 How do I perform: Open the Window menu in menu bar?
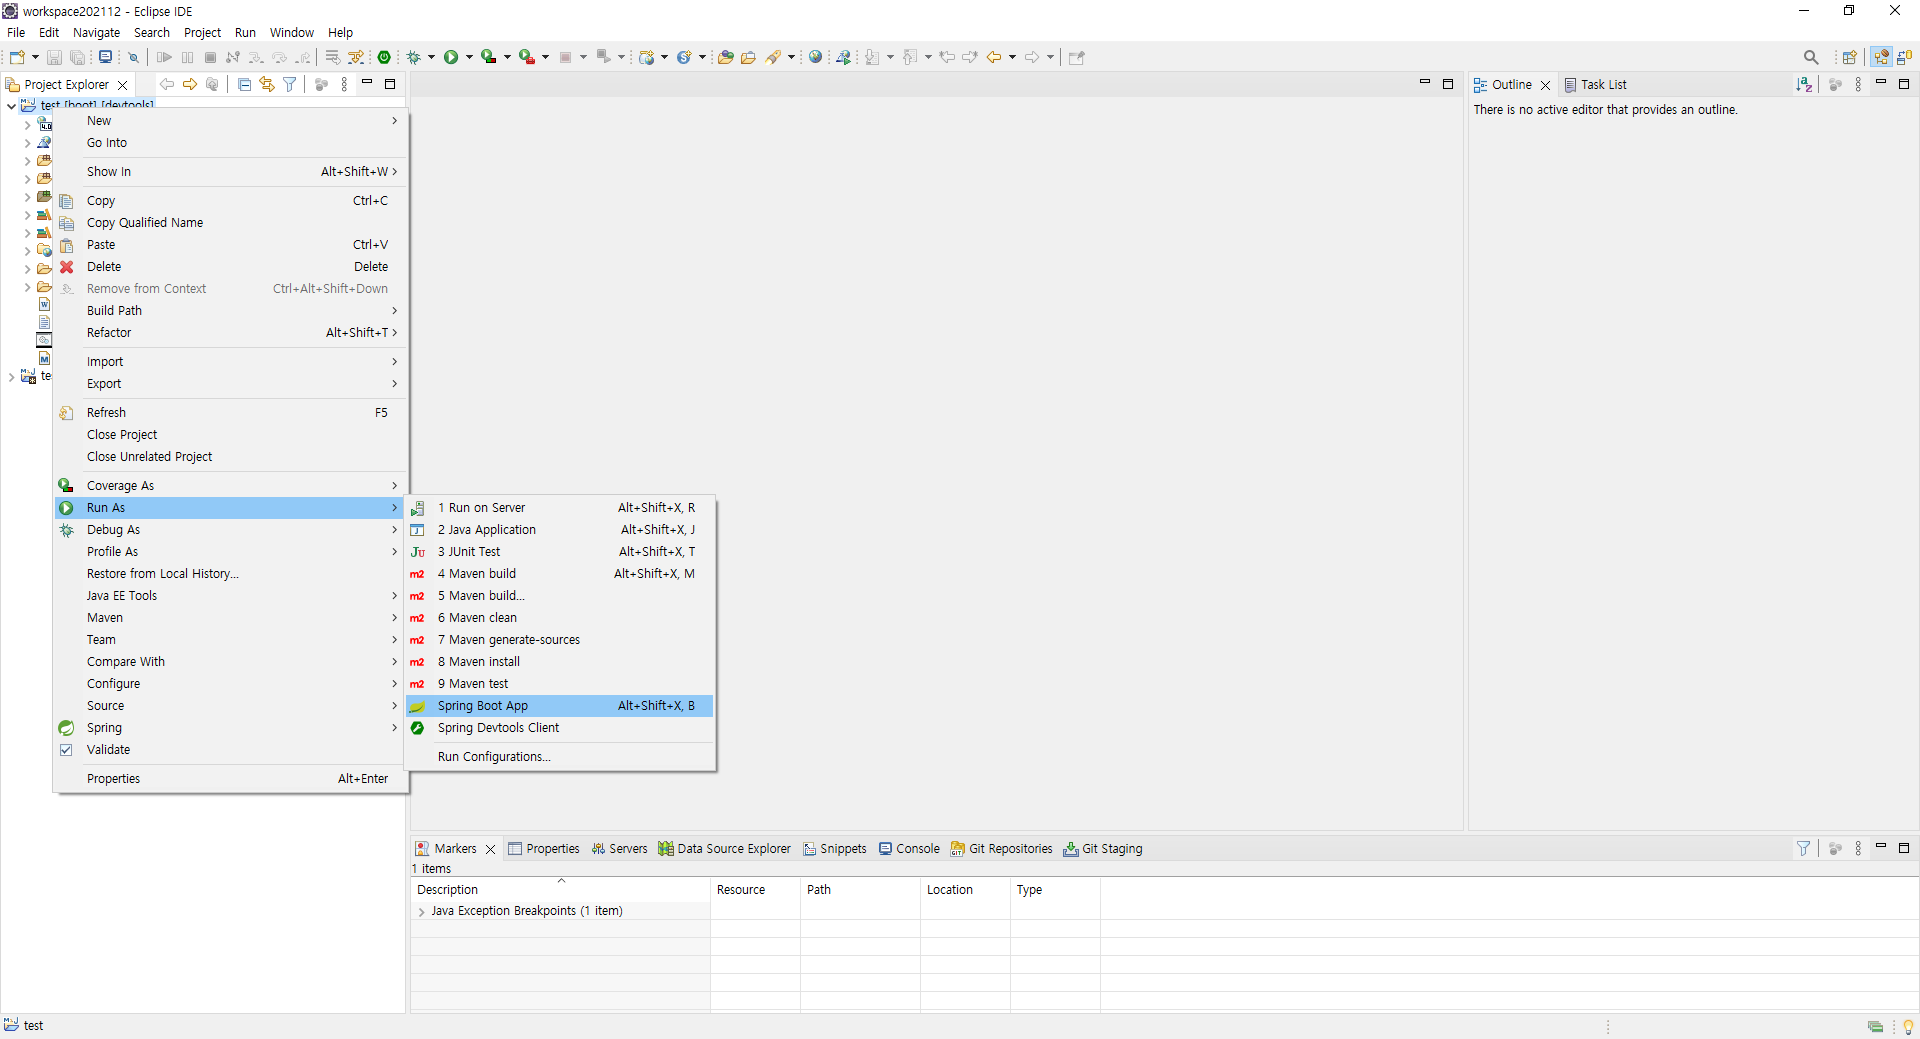click(x=291, y=33)
